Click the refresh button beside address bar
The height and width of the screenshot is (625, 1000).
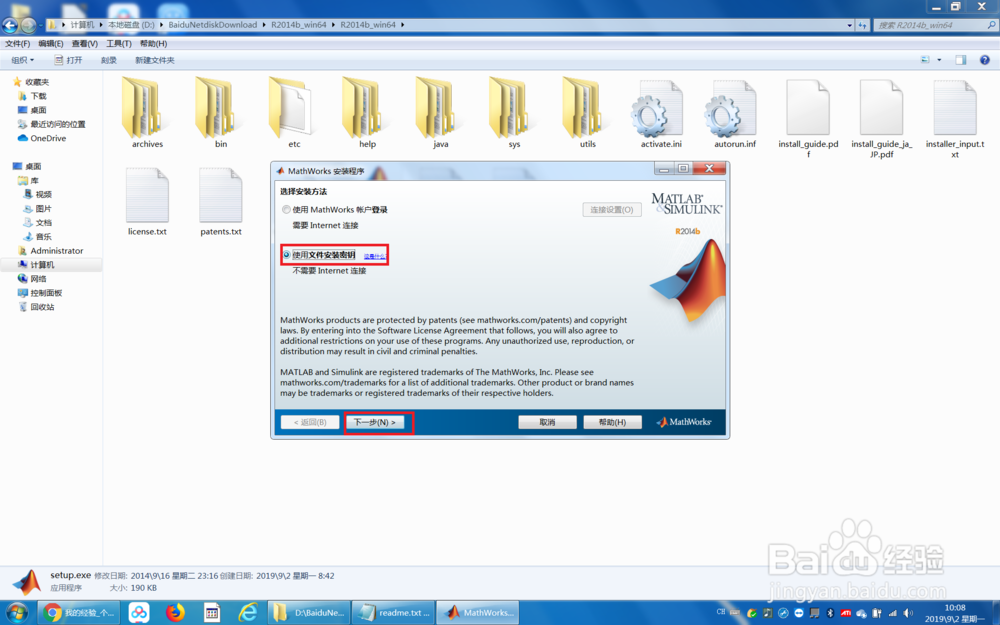click(x=862, y=25)
